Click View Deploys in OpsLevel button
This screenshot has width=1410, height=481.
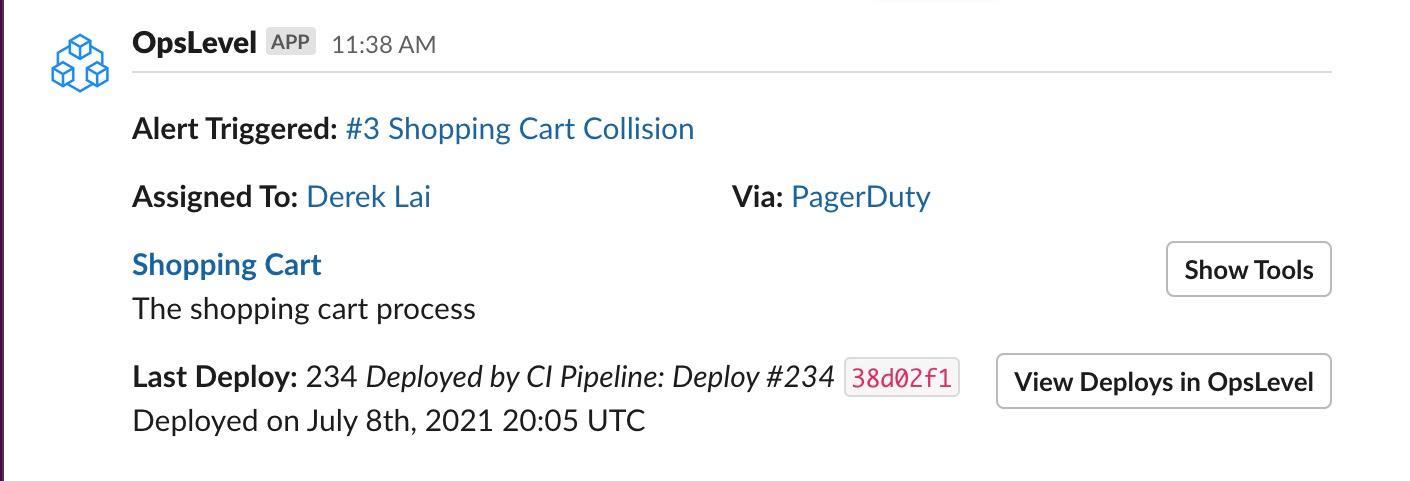click(x=1164, y=381)
